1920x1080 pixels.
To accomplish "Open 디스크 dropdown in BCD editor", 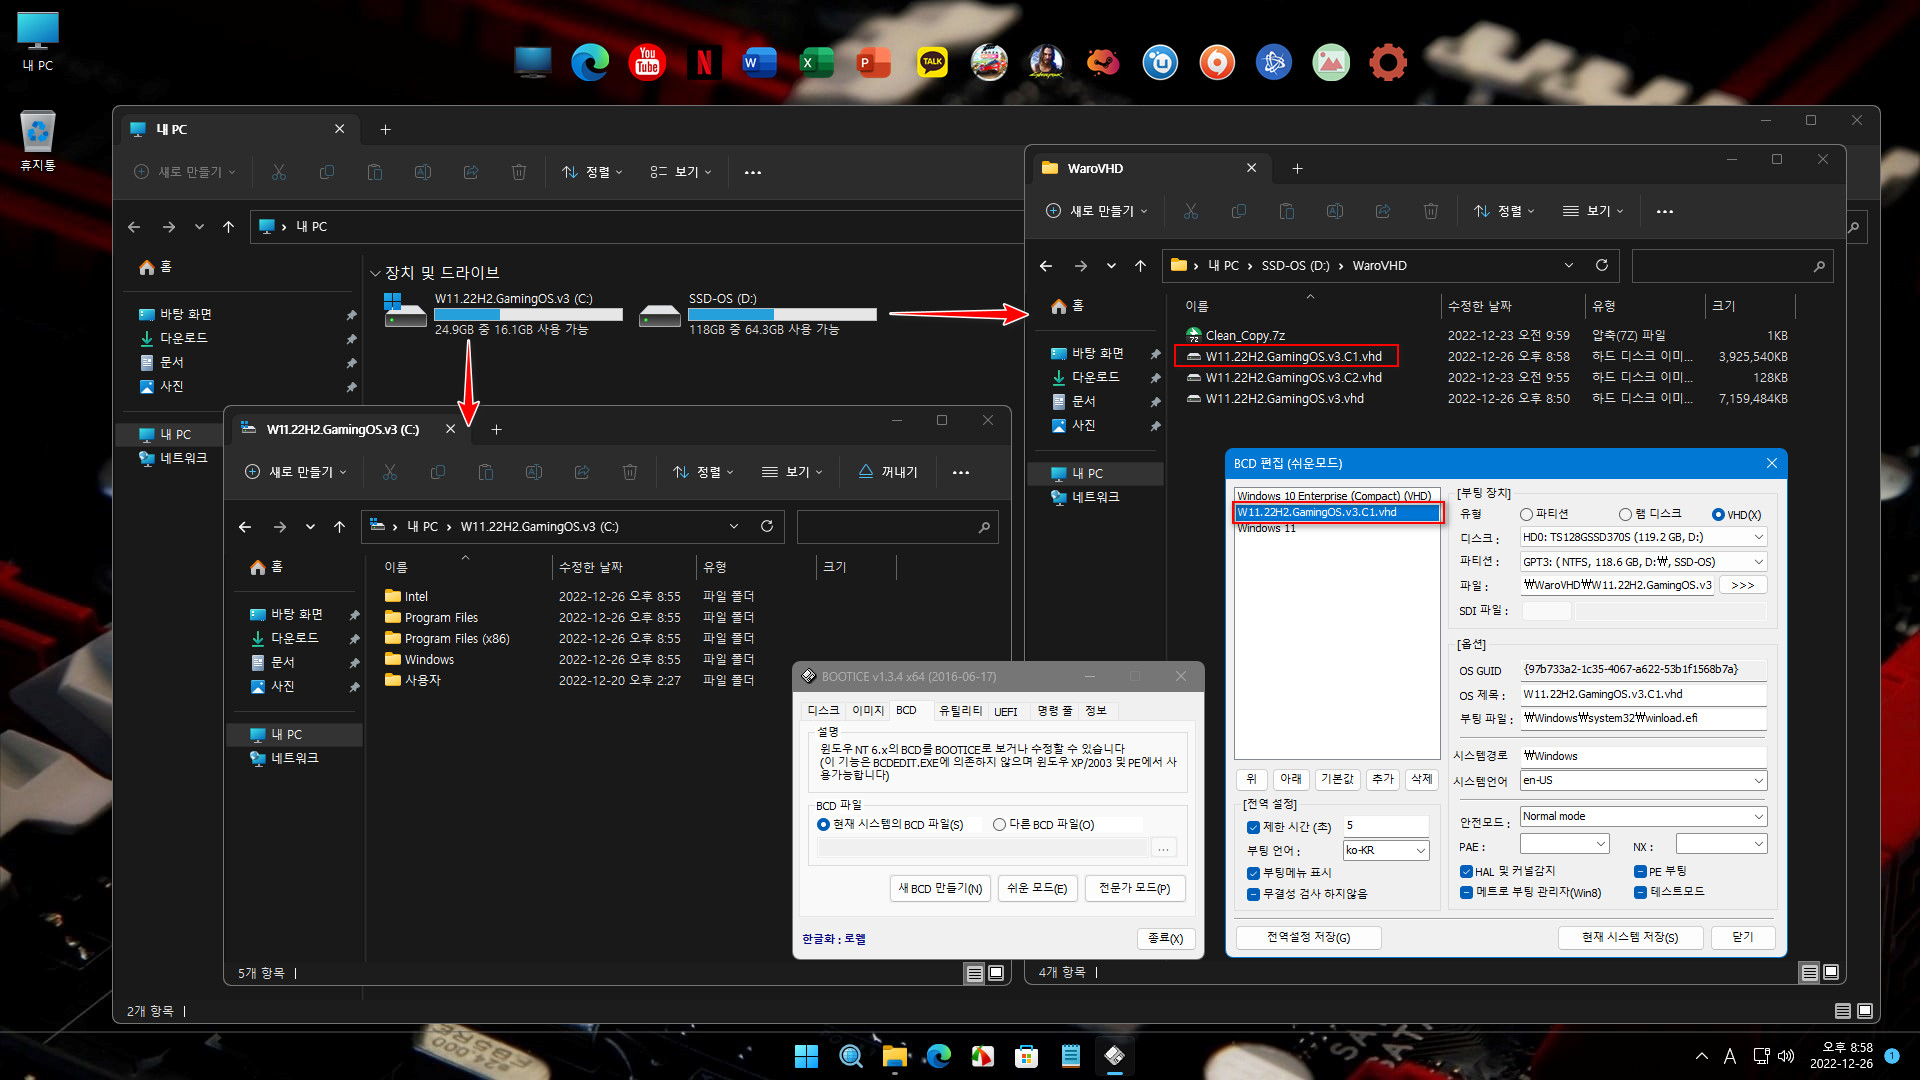I will pyautogui.click(x=1643, y=537).
